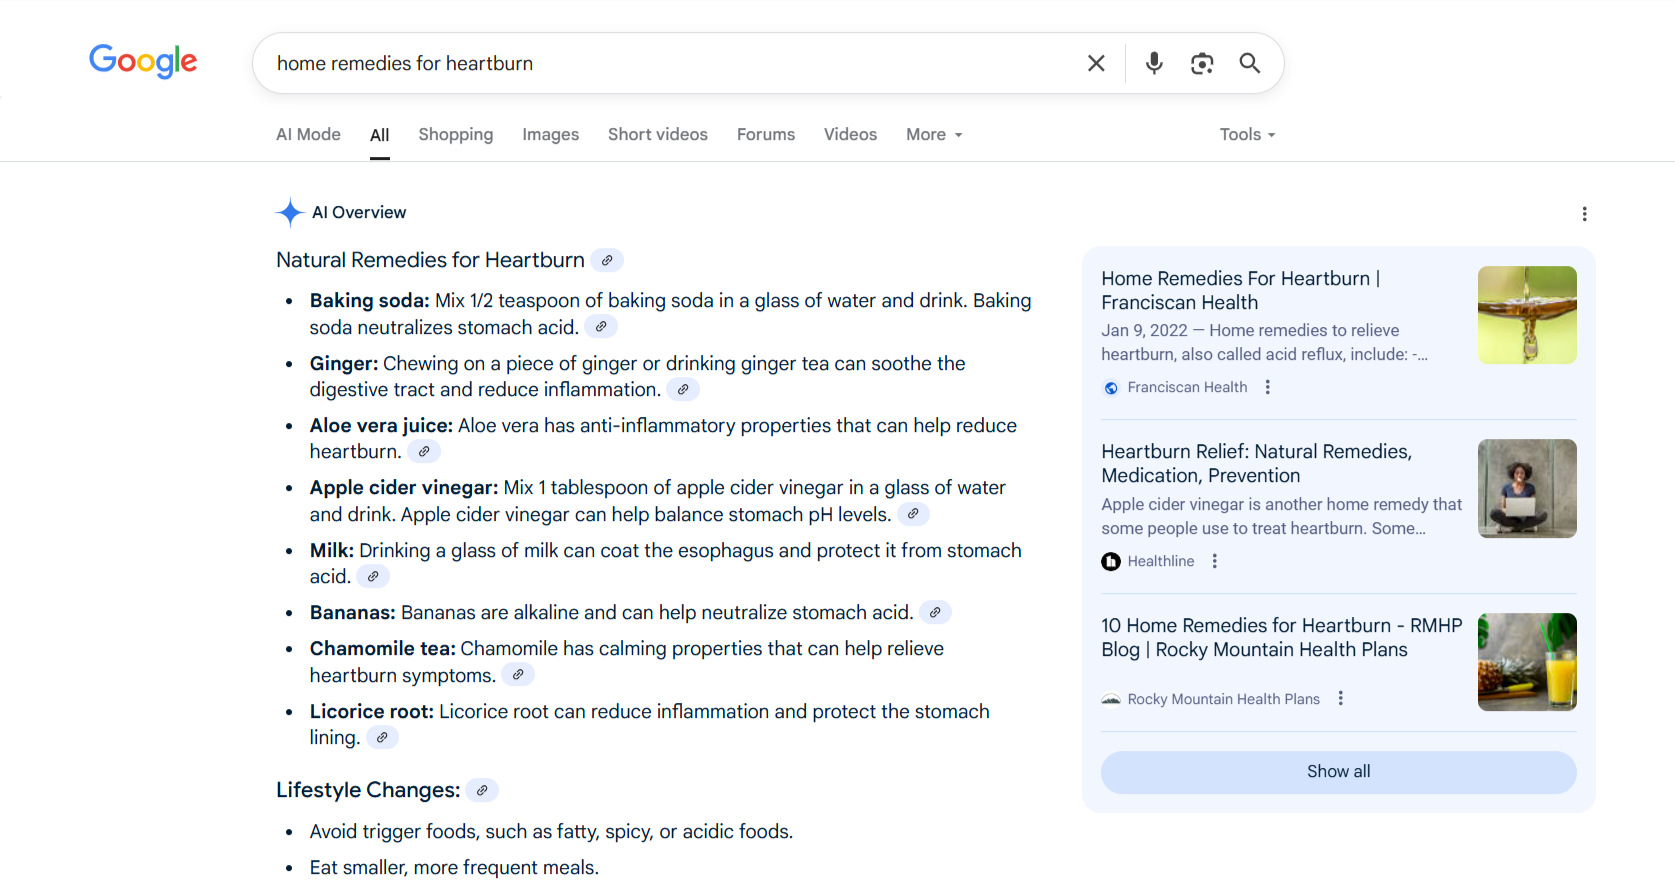Click the Lifestyle Changes: heading

click(368, 790)
